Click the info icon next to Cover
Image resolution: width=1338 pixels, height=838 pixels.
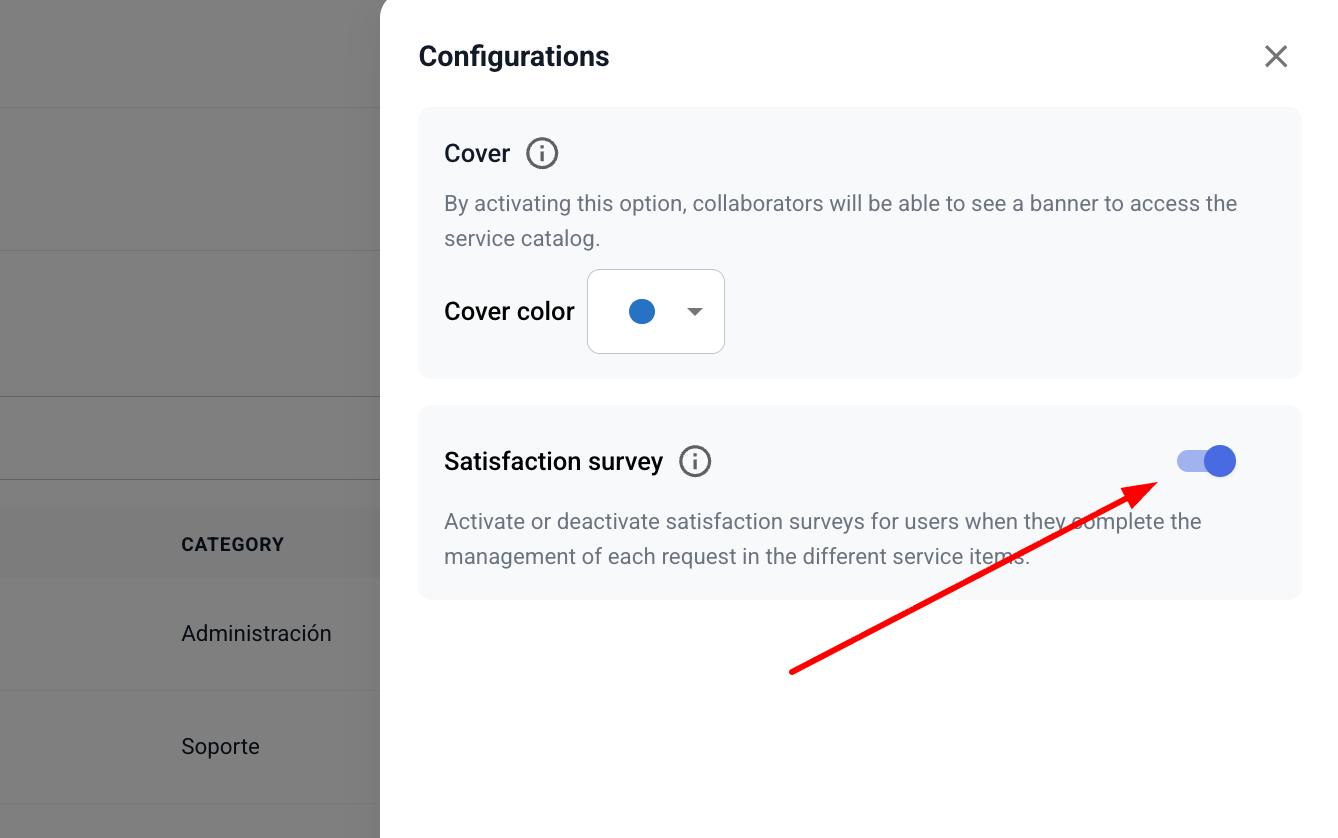(542, 154)
